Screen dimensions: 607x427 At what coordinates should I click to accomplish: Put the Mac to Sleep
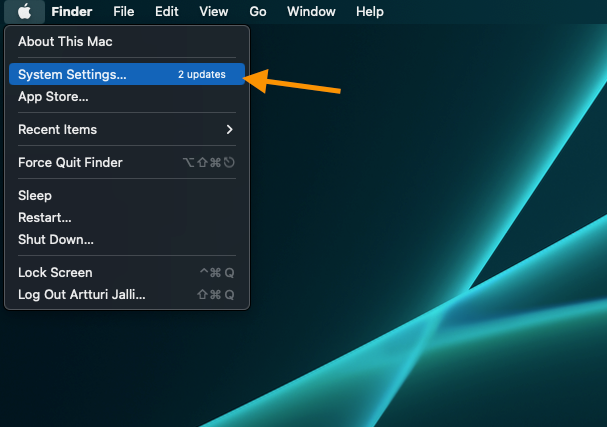click(x=127, y=195)
